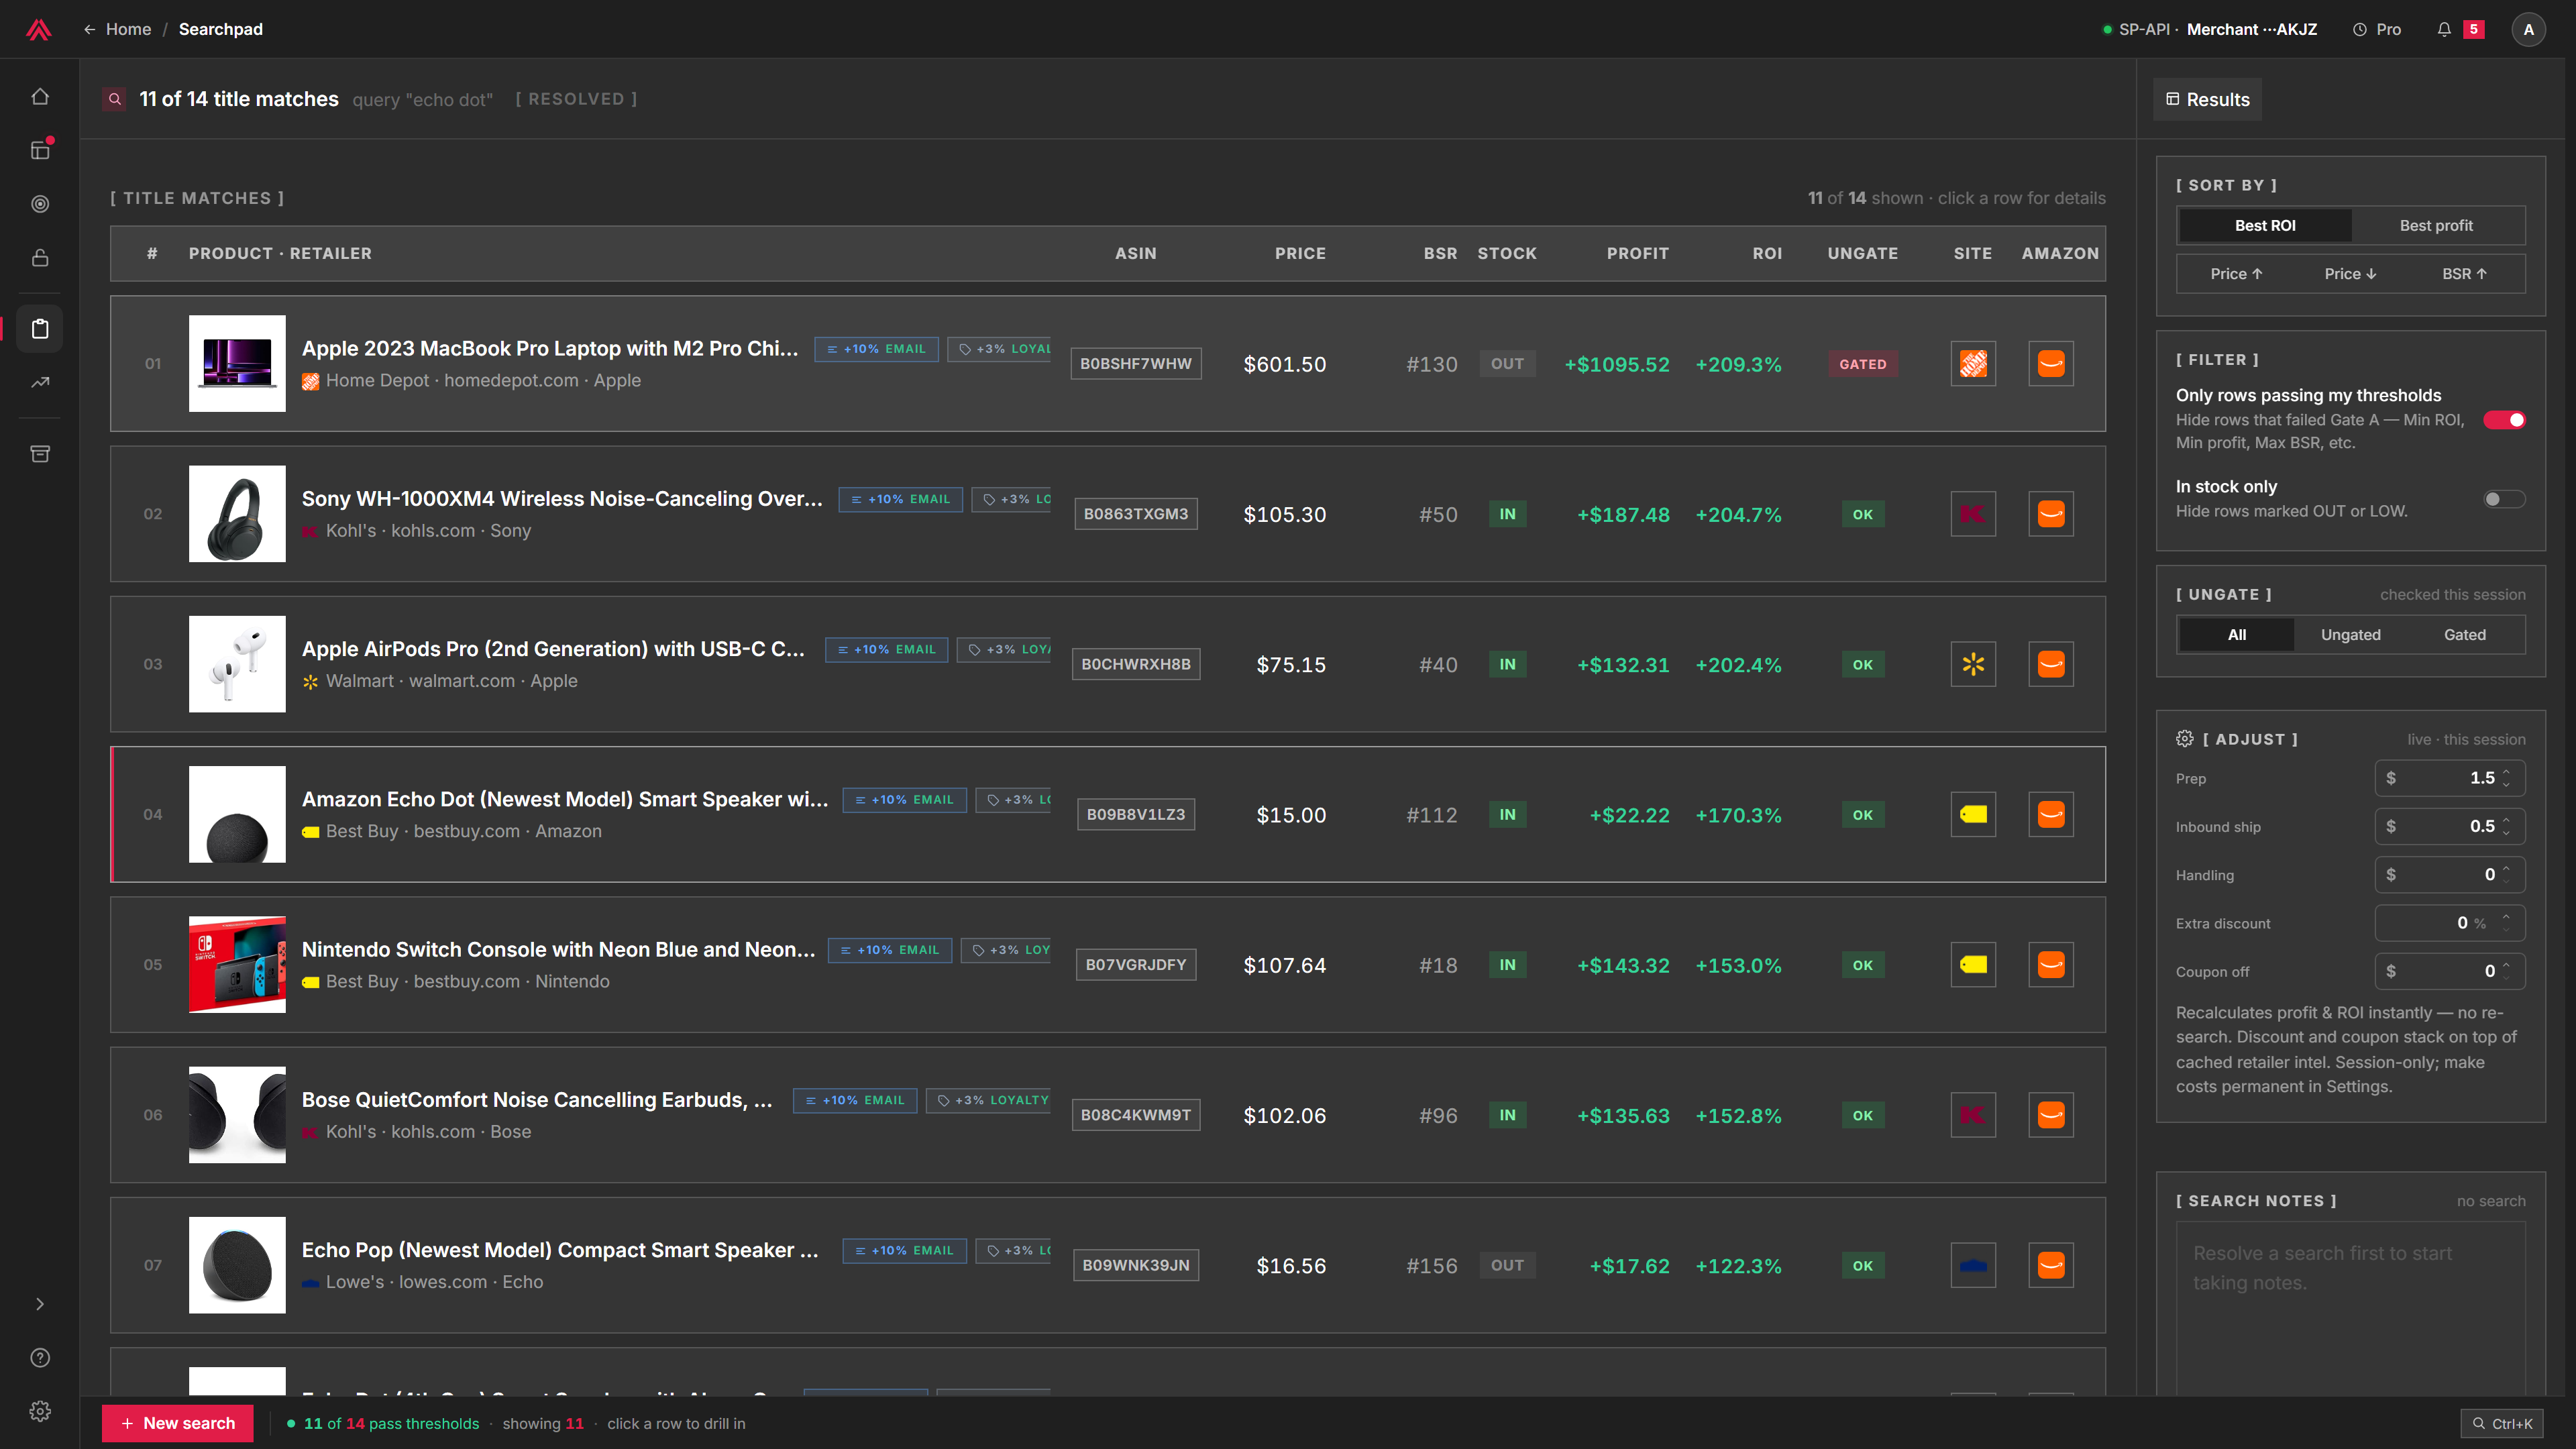Sort by Price descending
Image resolution: width=2576 pixels, height=1449 pixels.
pos(2350,274)
